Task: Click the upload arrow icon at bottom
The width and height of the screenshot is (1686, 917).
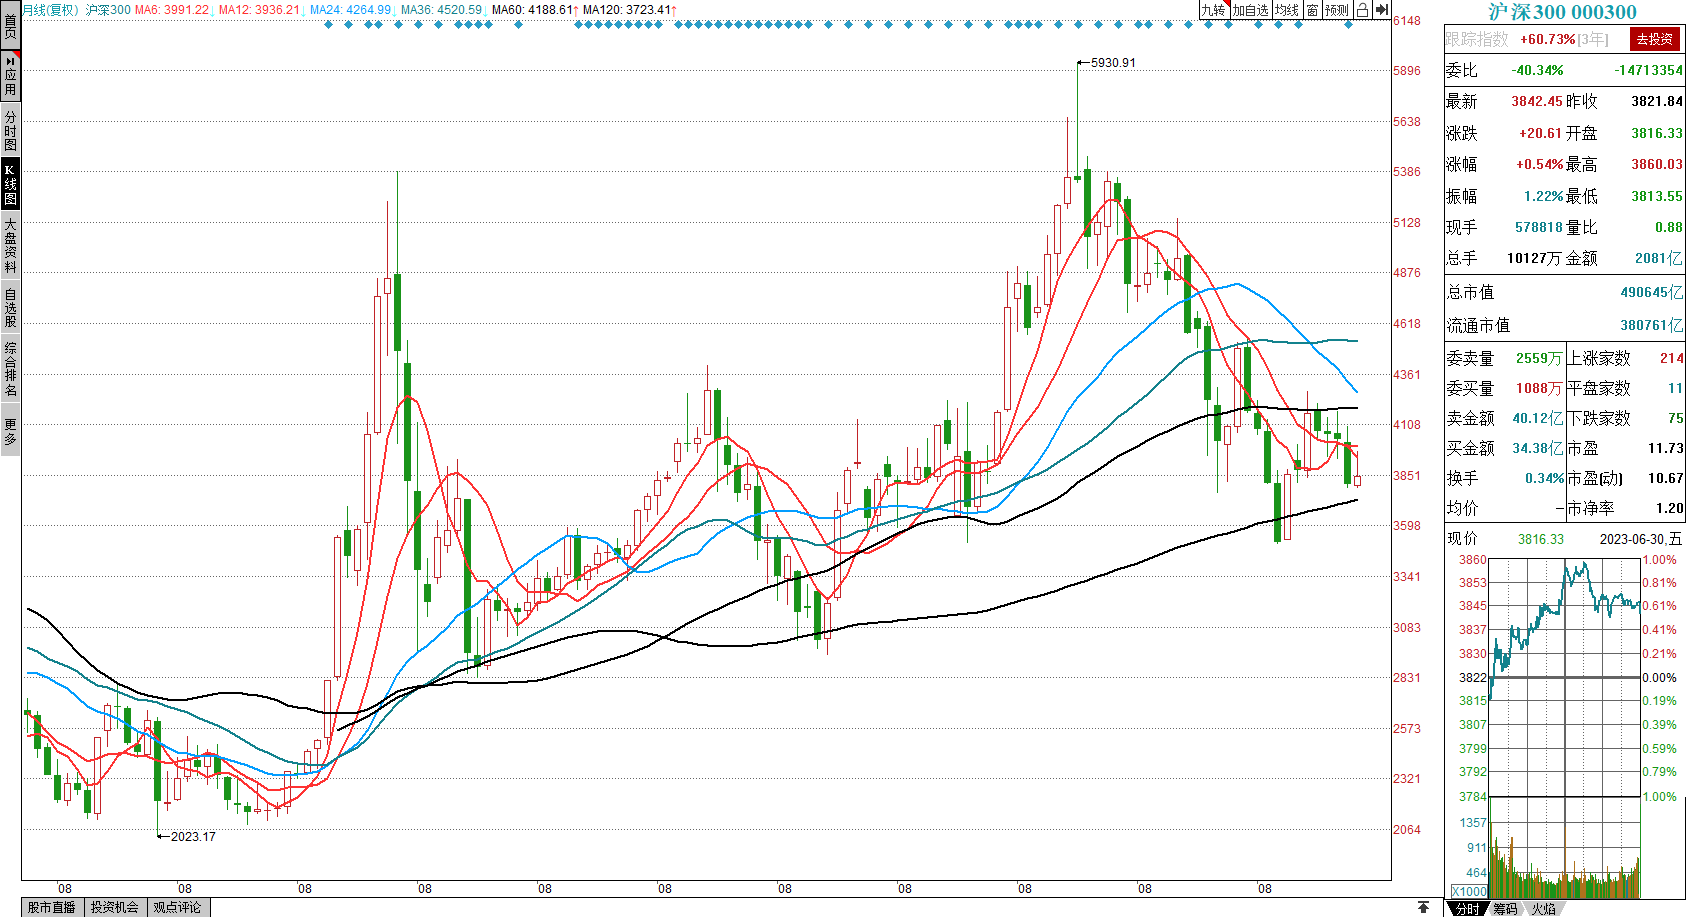Action: [x=1423, y=907]
